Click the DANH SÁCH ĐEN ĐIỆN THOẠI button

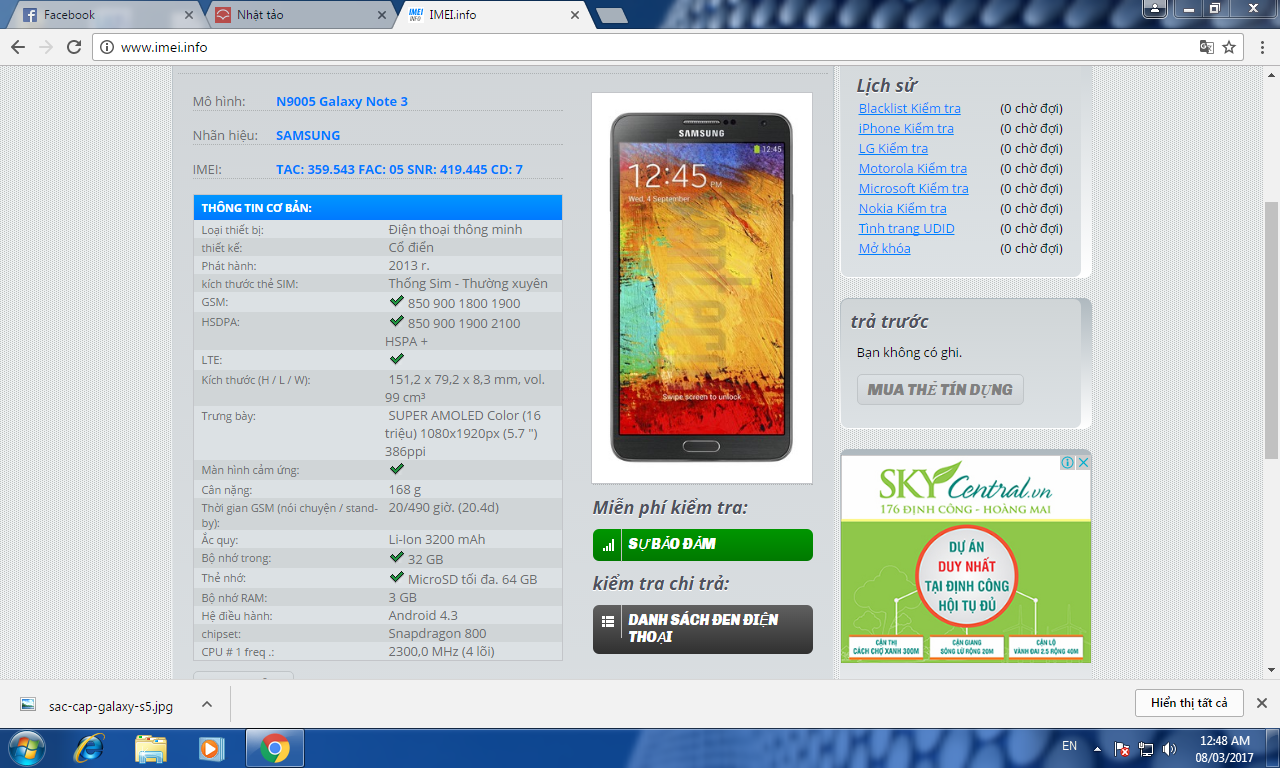click(x=702, y=629)
